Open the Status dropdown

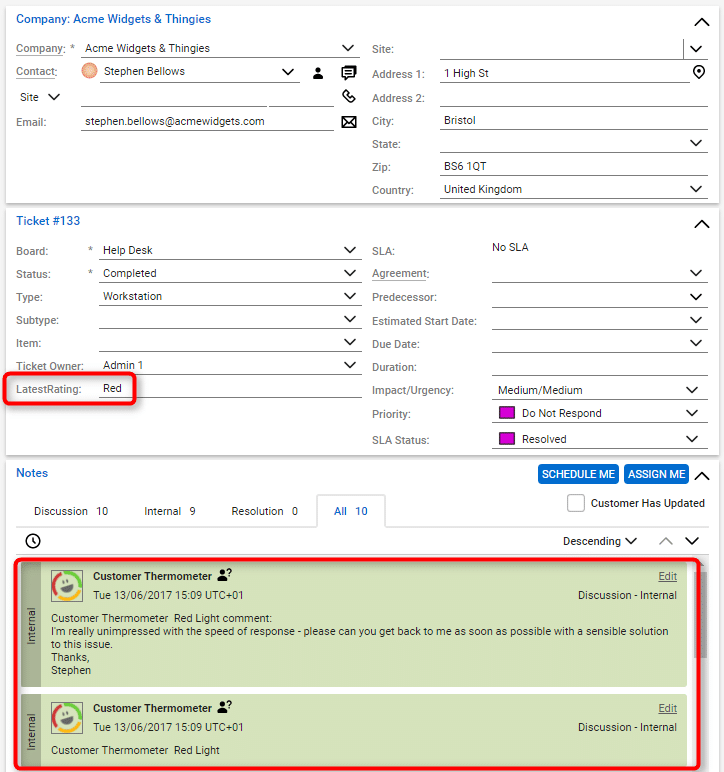[350, 273]
